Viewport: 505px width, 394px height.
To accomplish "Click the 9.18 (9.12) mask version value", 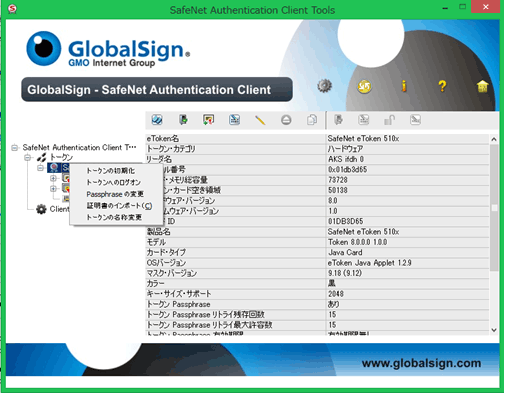I will 345,273.
